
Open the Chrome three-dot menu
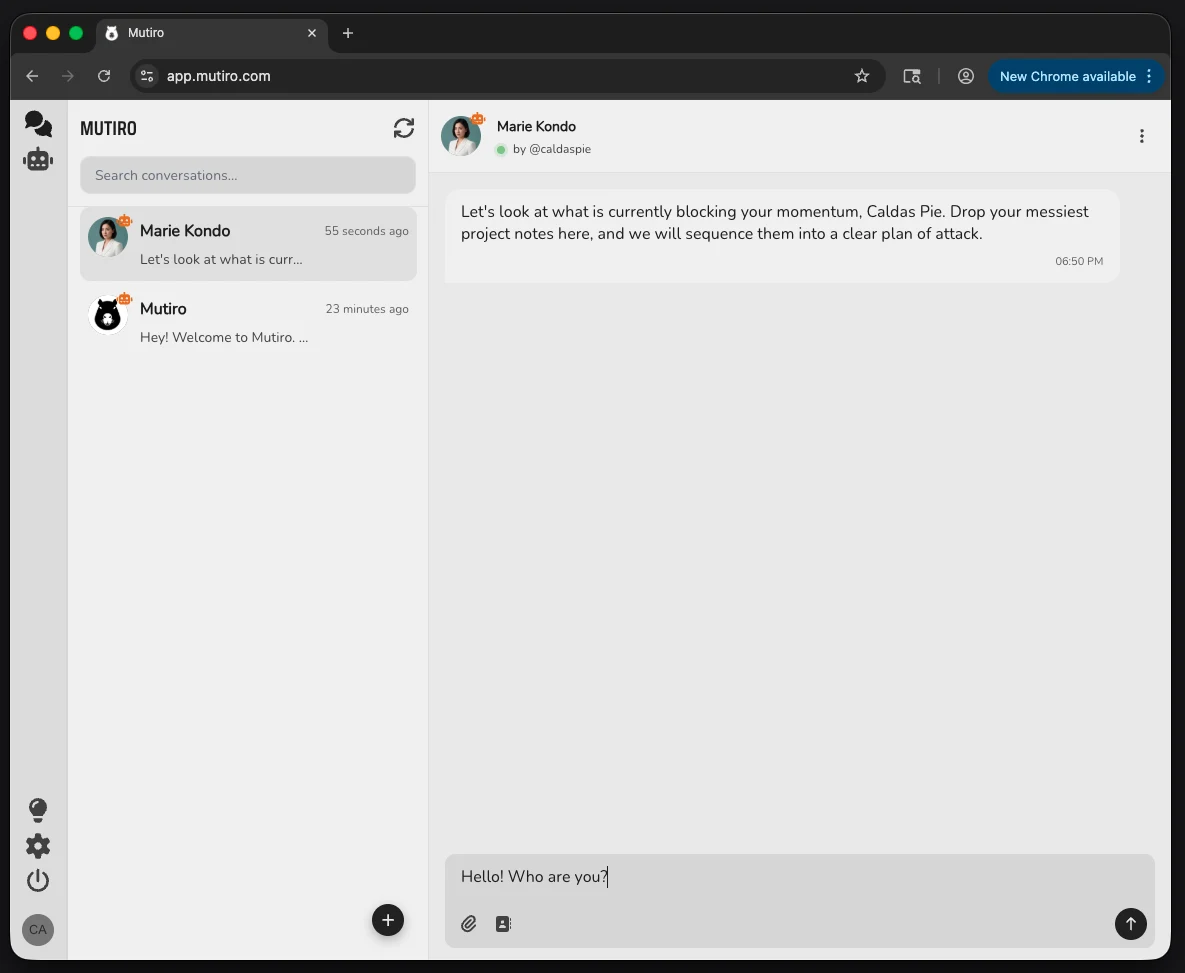pos(1149,76)
